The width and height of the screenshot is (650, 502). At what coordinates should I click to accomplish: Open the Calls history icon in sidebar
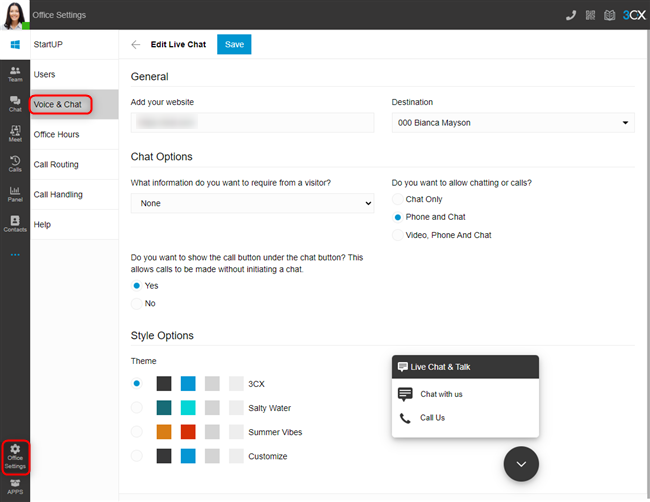15,163
